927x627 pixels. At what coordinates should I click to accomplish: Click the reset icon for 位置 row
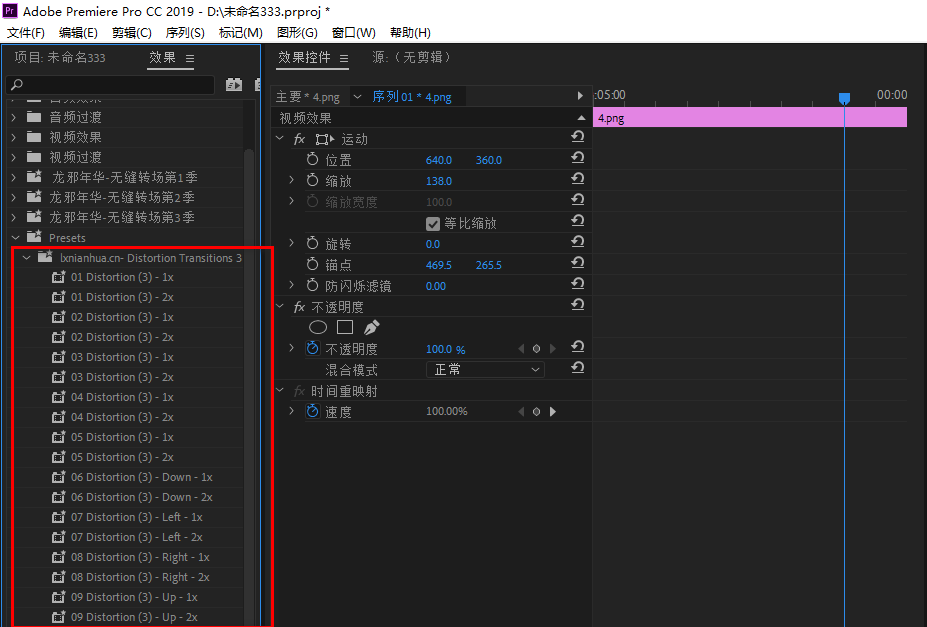coord(578,158)
